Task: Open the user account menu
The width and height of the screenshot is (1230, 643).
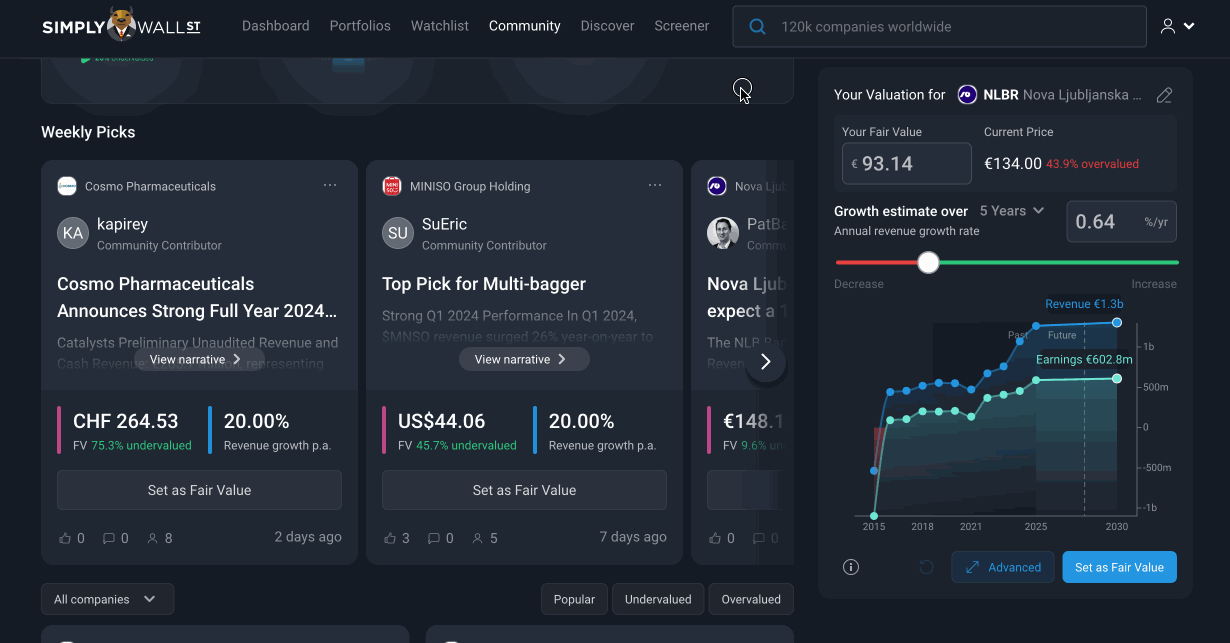Action: coord(1177,26)
